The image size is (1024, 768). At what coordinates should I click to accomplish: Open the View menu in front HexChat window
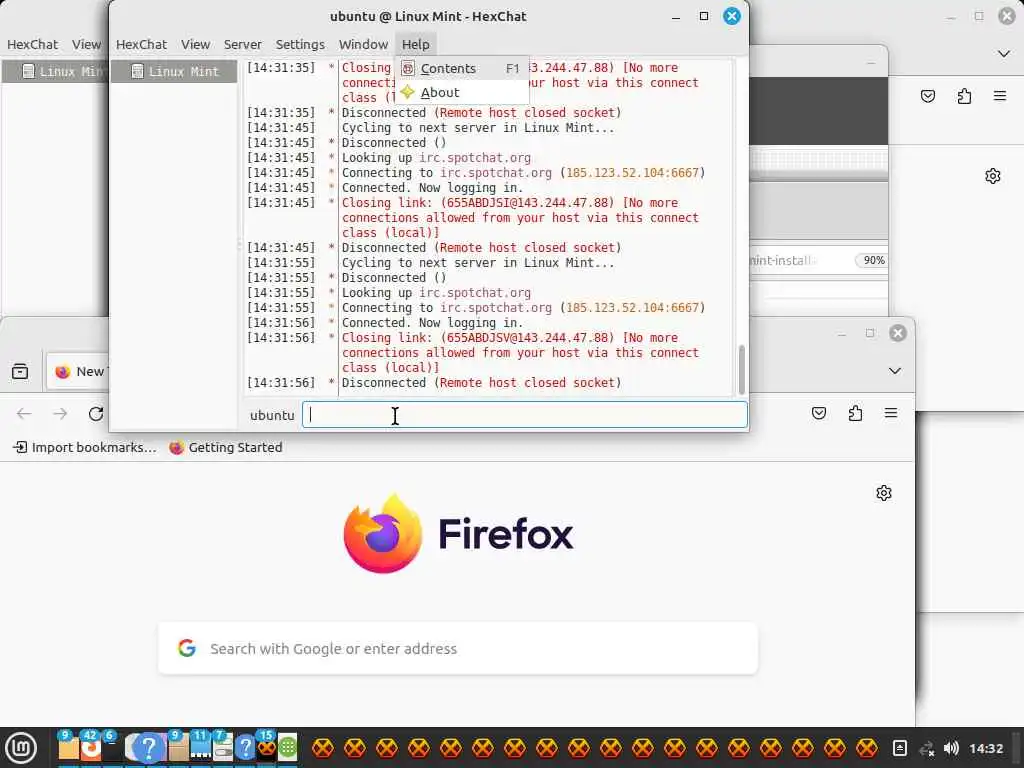(x=195, y=44)
